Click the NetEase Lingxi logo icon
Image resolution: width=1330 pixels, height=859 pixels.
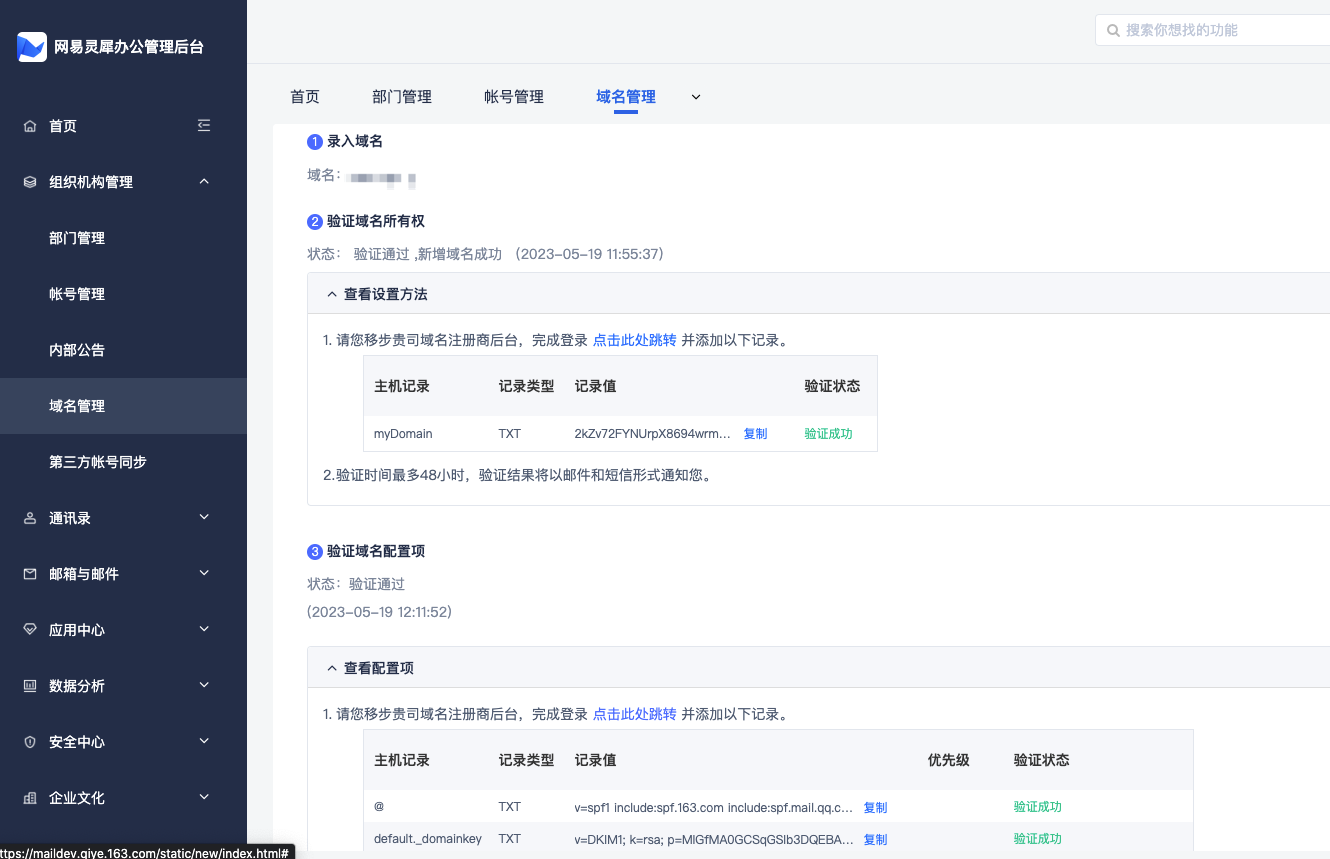[x=32, y=47]
